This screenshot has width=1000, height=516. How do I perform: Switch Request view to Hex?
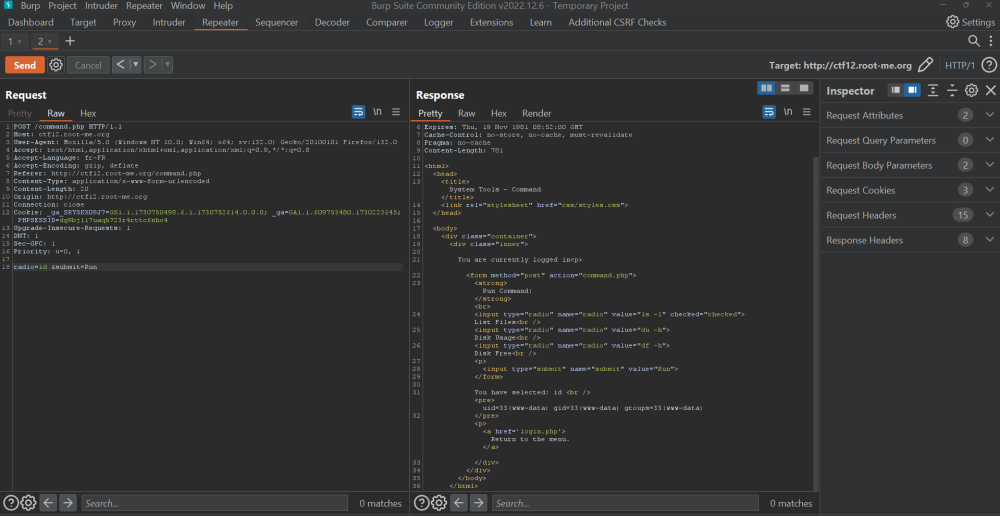(88, 114)
